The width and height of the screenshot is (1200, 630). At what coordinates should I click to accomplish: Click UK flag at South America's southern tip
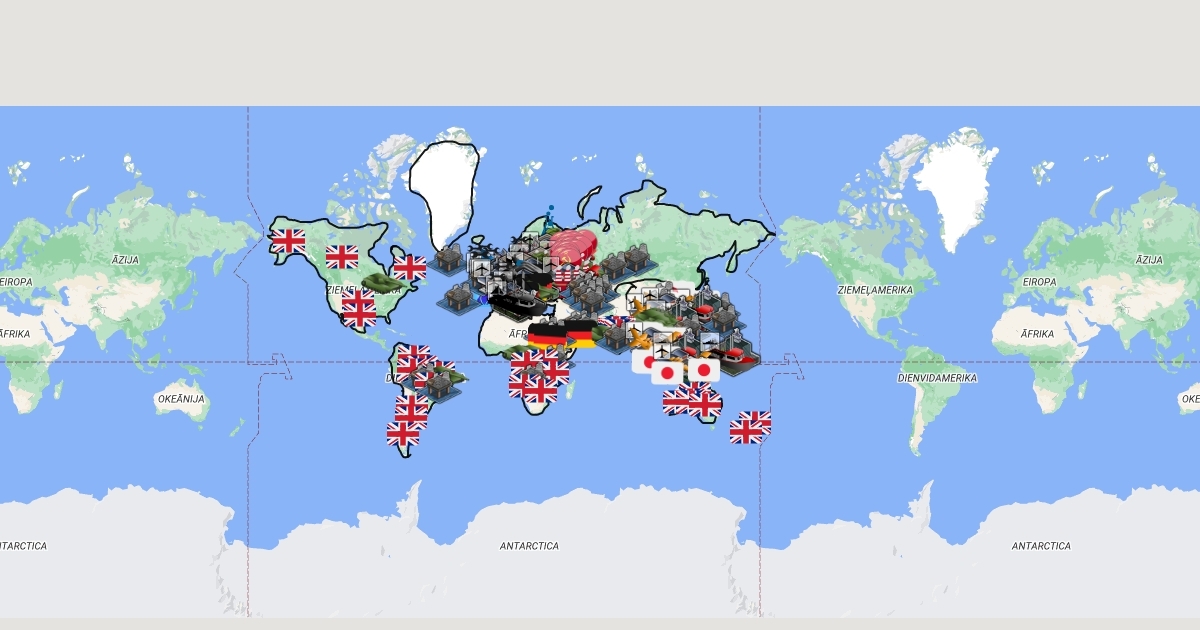click(404, 434)
